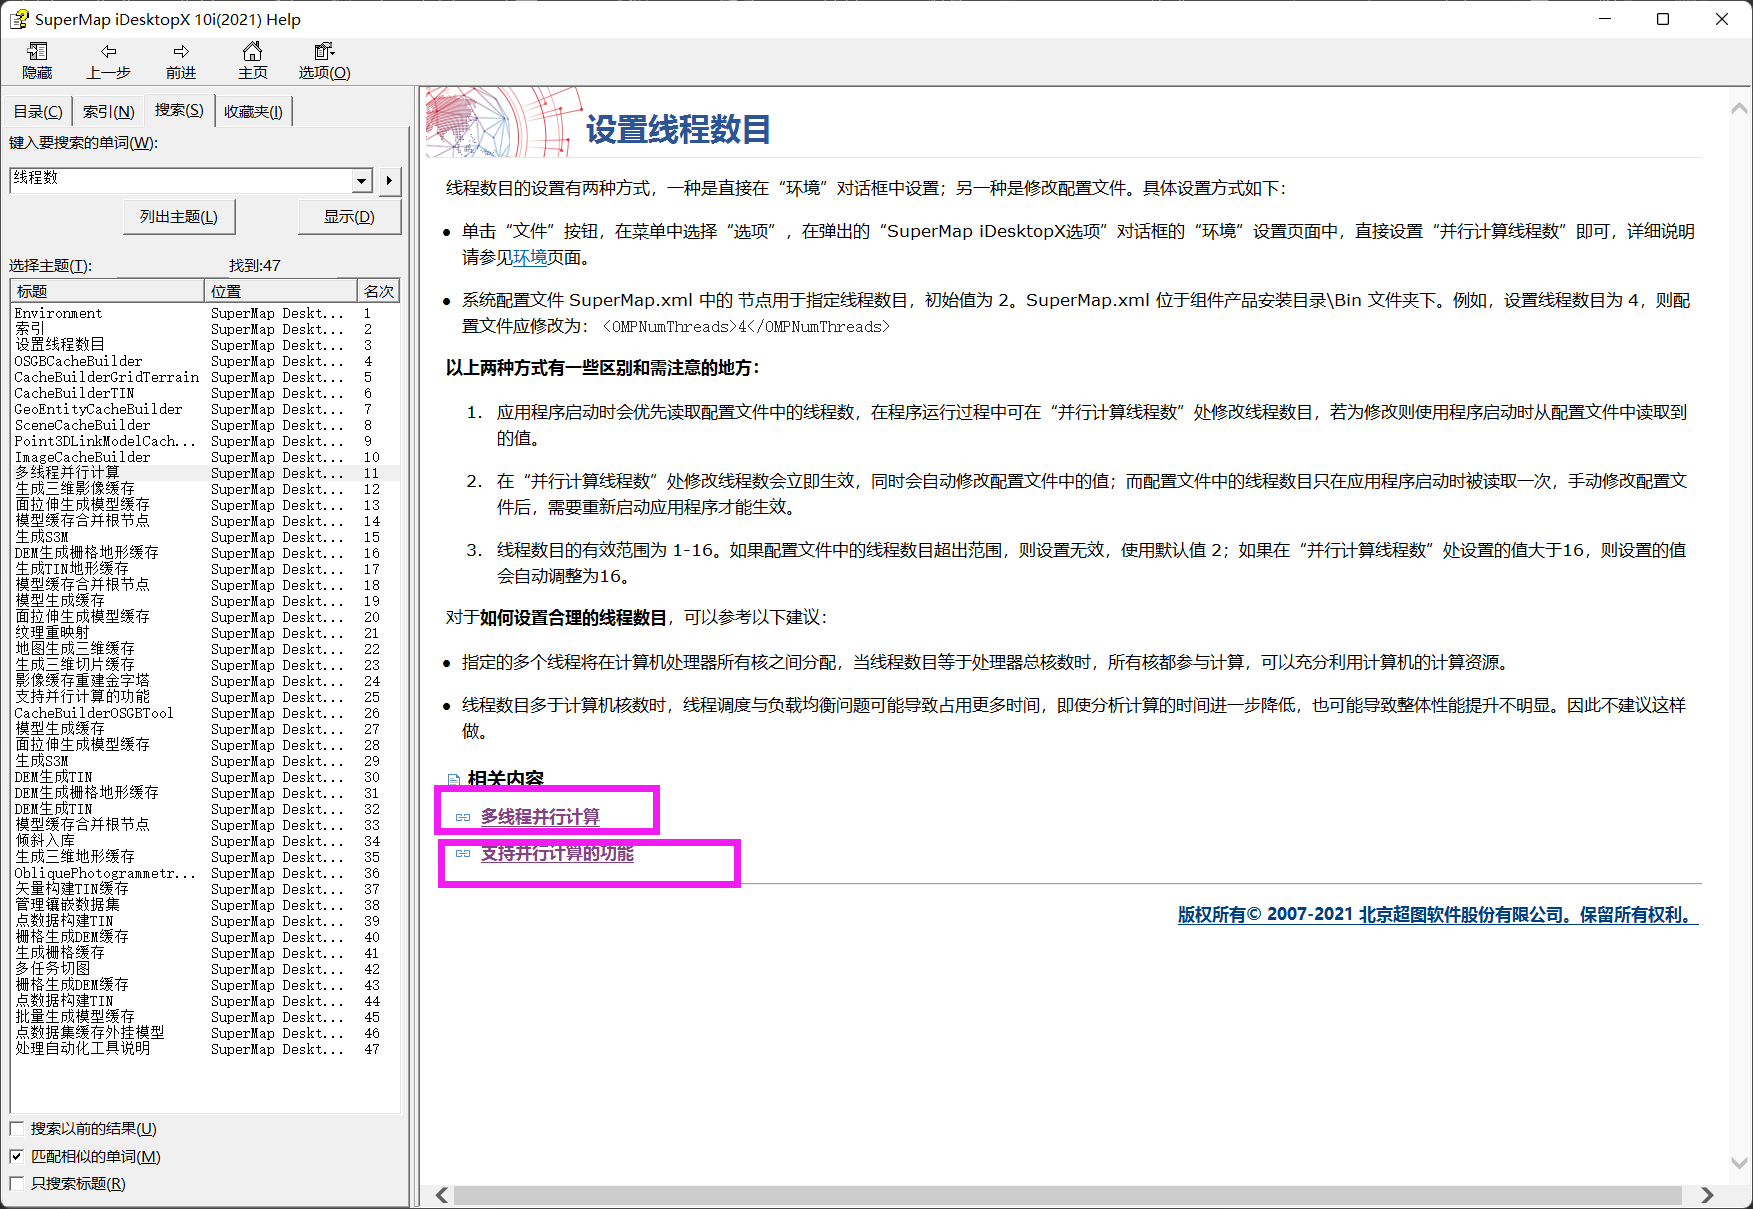Screen dimensions: 1753x1209
Task: Select the 影像缓存重建金字塔 result row
Action: [205, 681]
